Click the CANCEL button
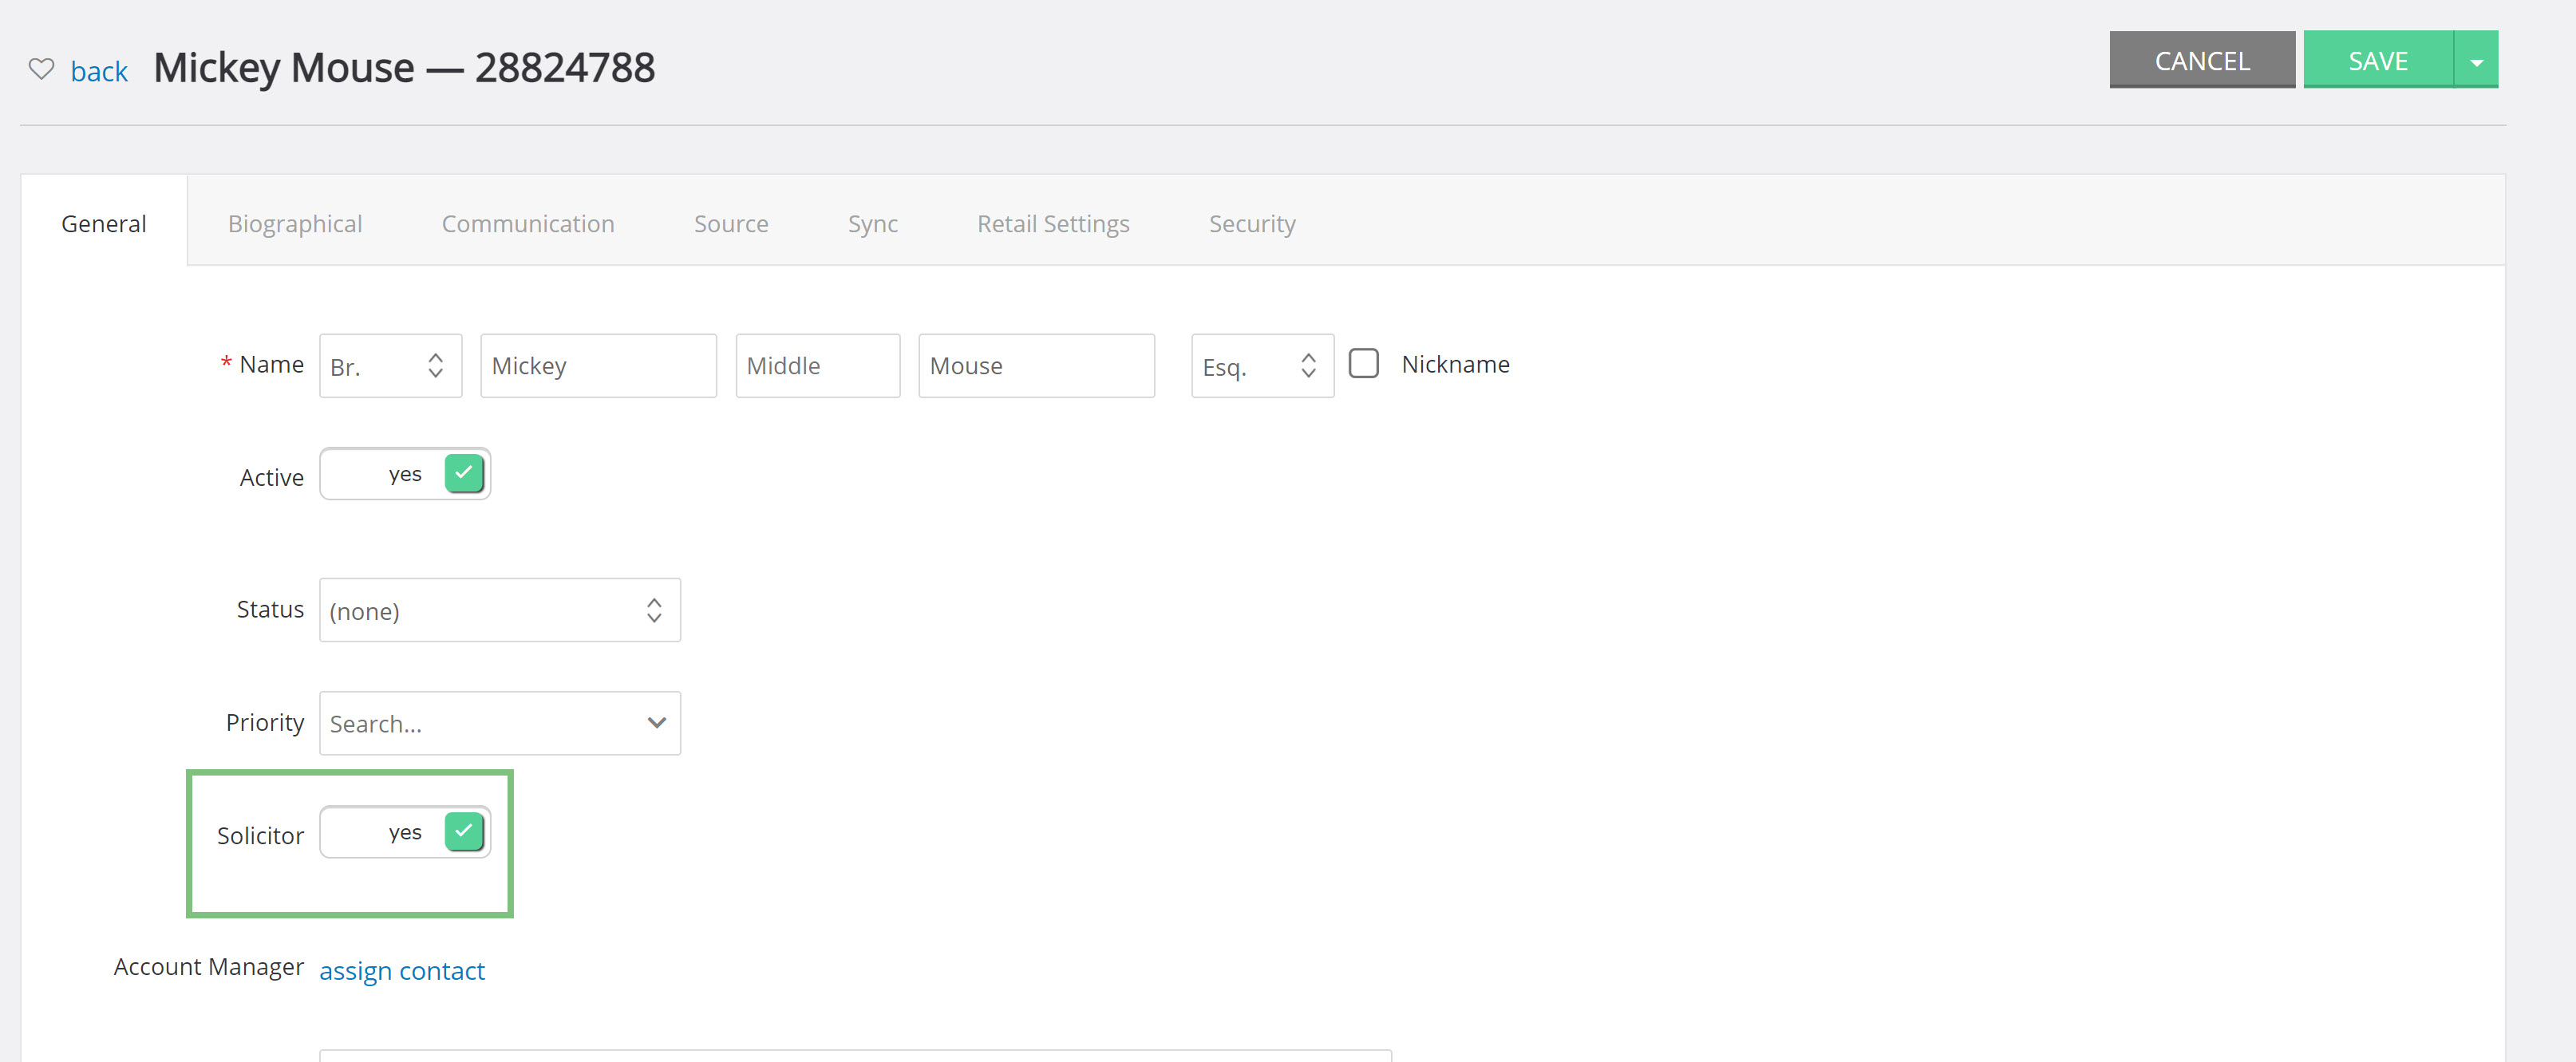 tap(2202, 60)
